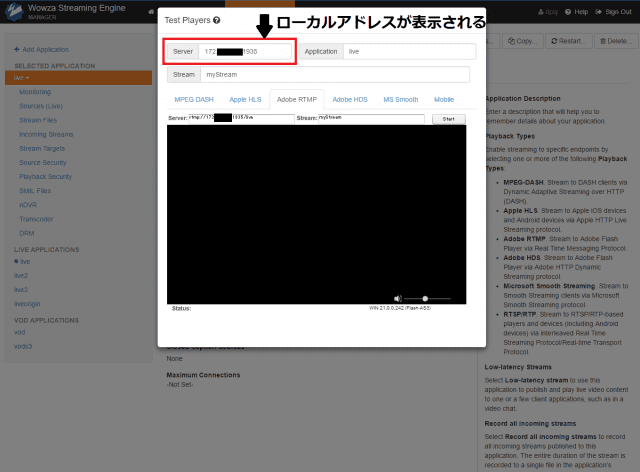Open Playback Security in the sidebar
The height and width of the screenshot is (472, 640).
(x=45, y=177)
